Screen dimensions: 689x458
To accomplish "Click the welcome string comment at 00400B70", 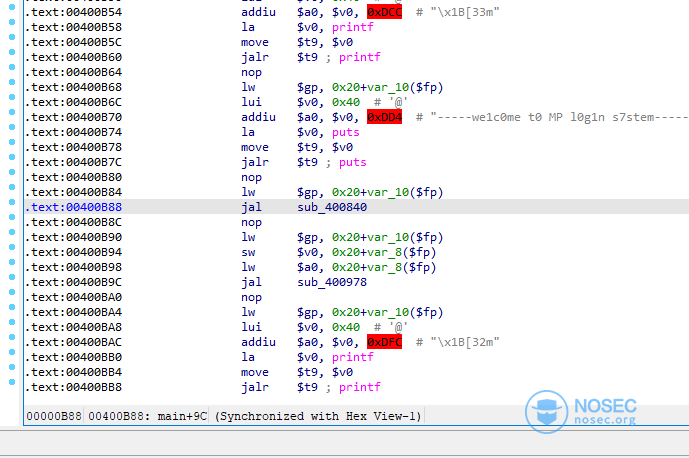I will (560, 117).
